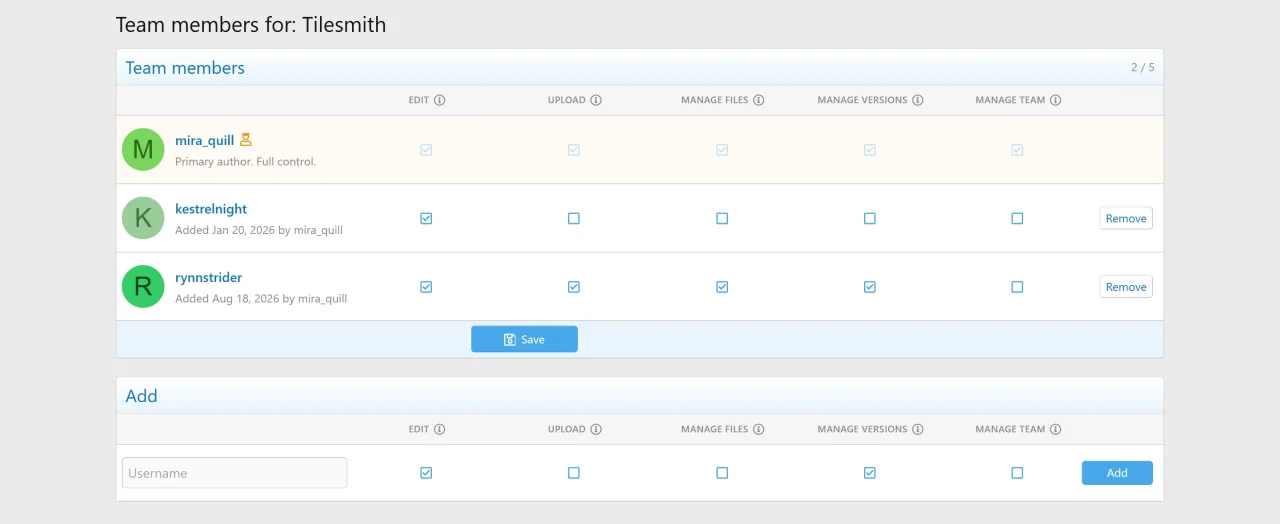Viewport: 1280px width, 524px height.
Task: Click info icon beside UPLOAD in Add section
Action: coord(596,429)
